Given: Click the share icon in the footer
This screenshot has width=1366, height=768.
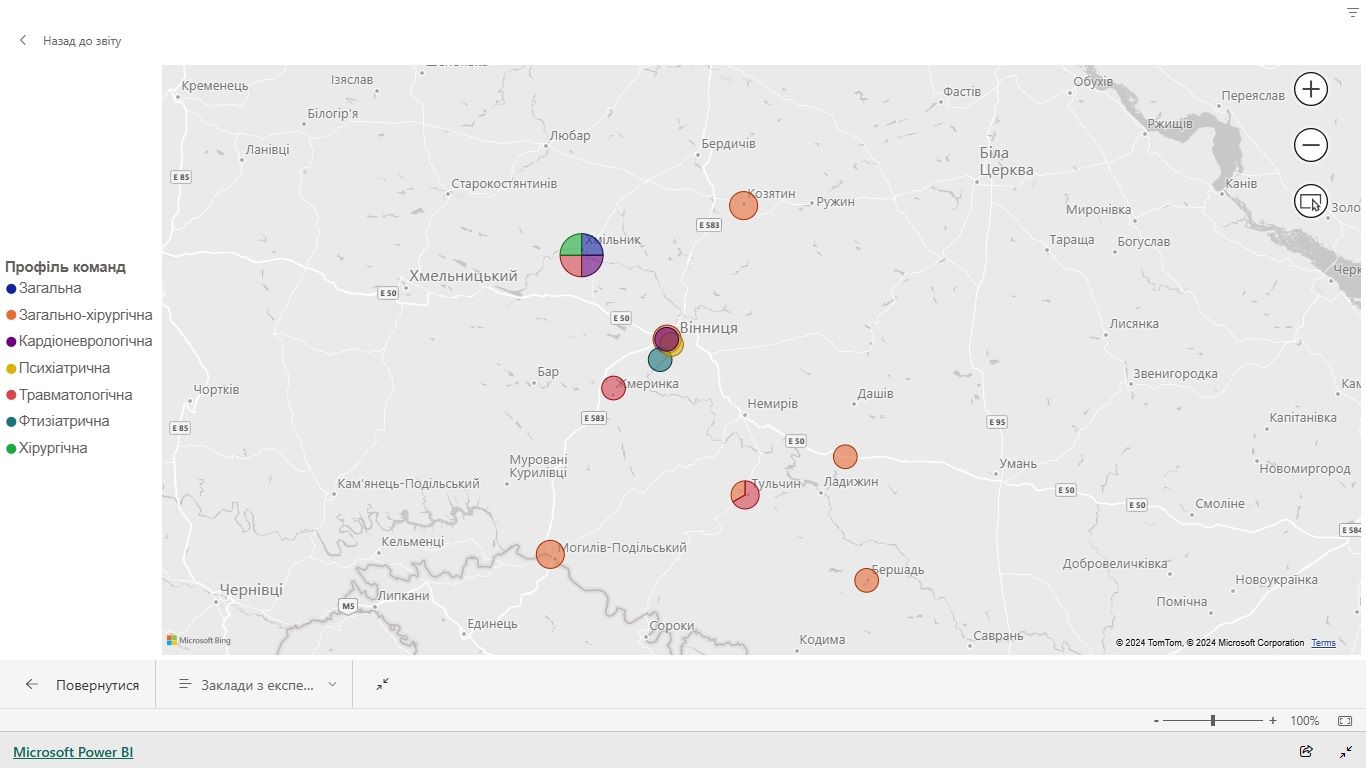Looking at the screenshot, I should coord(1306,751).
